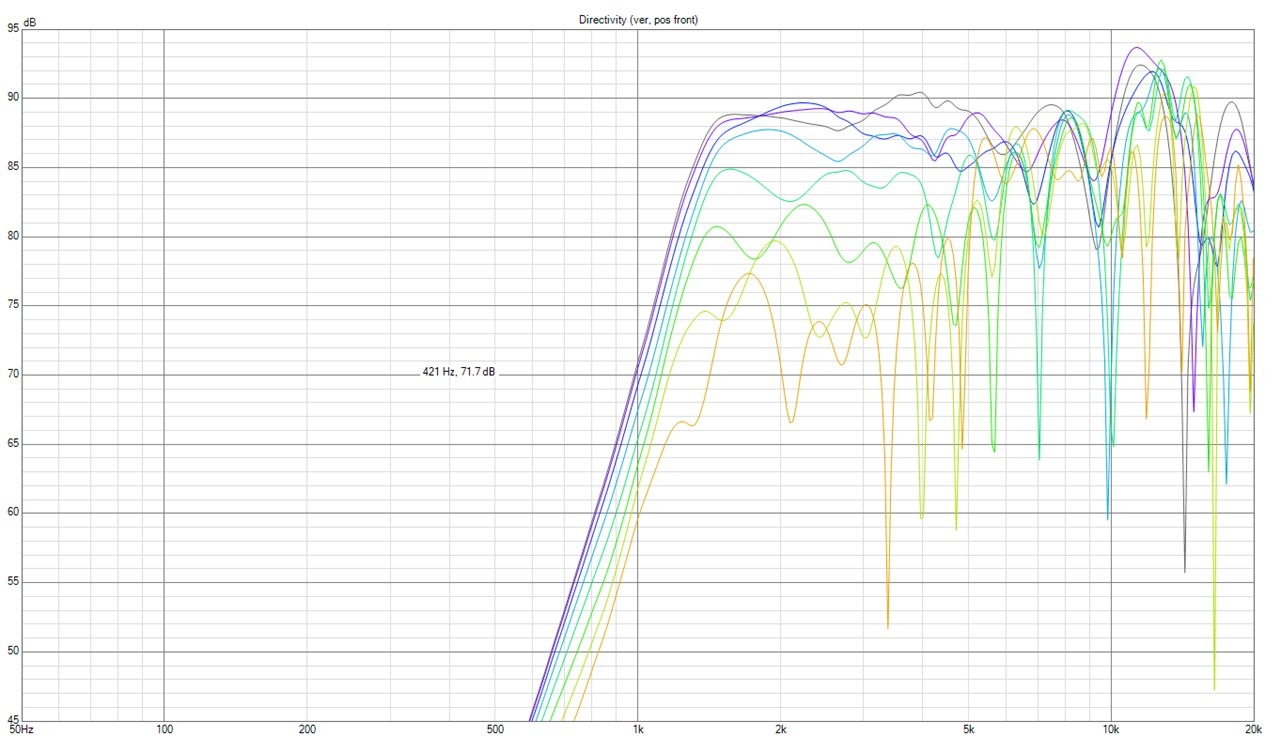Click the '65' dB axis label
The image size is (1280, 751).
click(x=13, y=443)
